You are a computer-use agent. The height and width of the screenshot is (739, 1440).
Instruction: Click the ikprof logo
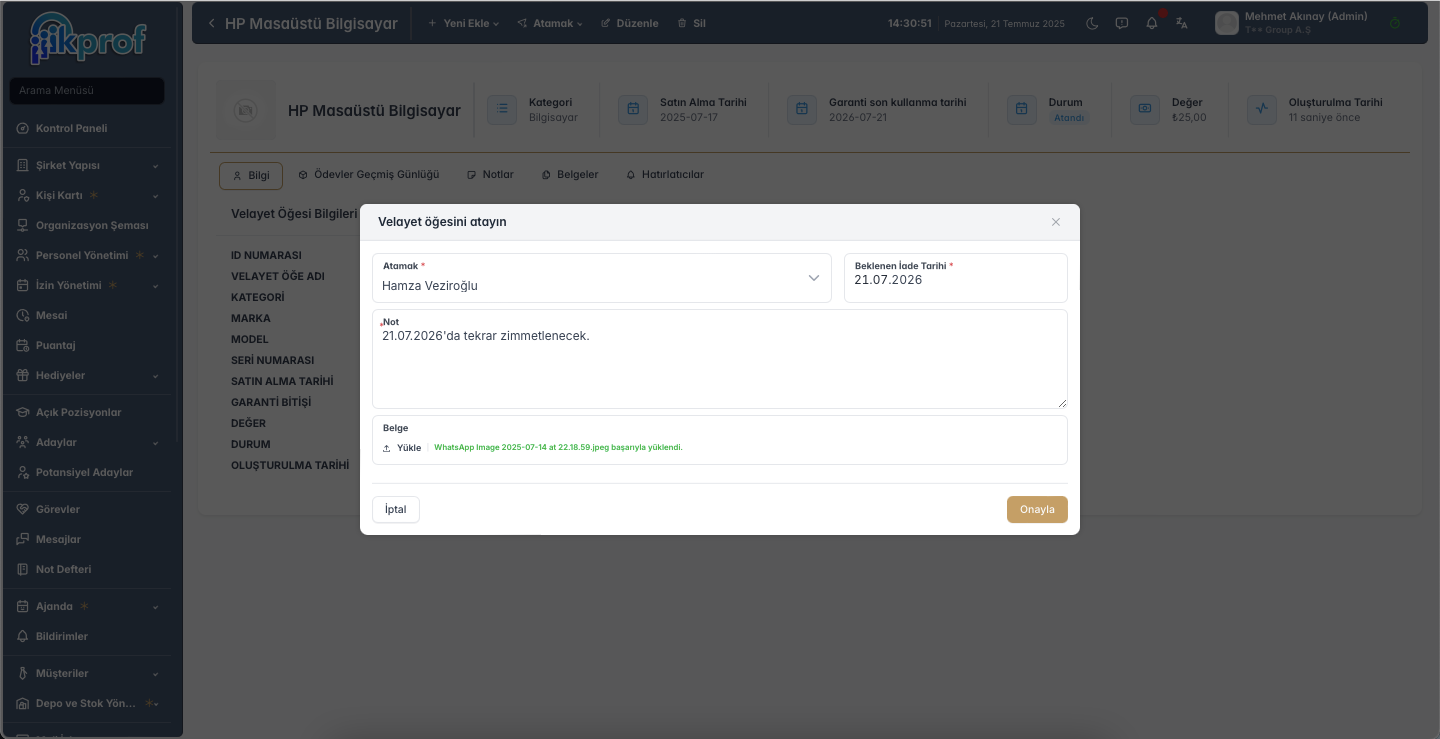88,38
